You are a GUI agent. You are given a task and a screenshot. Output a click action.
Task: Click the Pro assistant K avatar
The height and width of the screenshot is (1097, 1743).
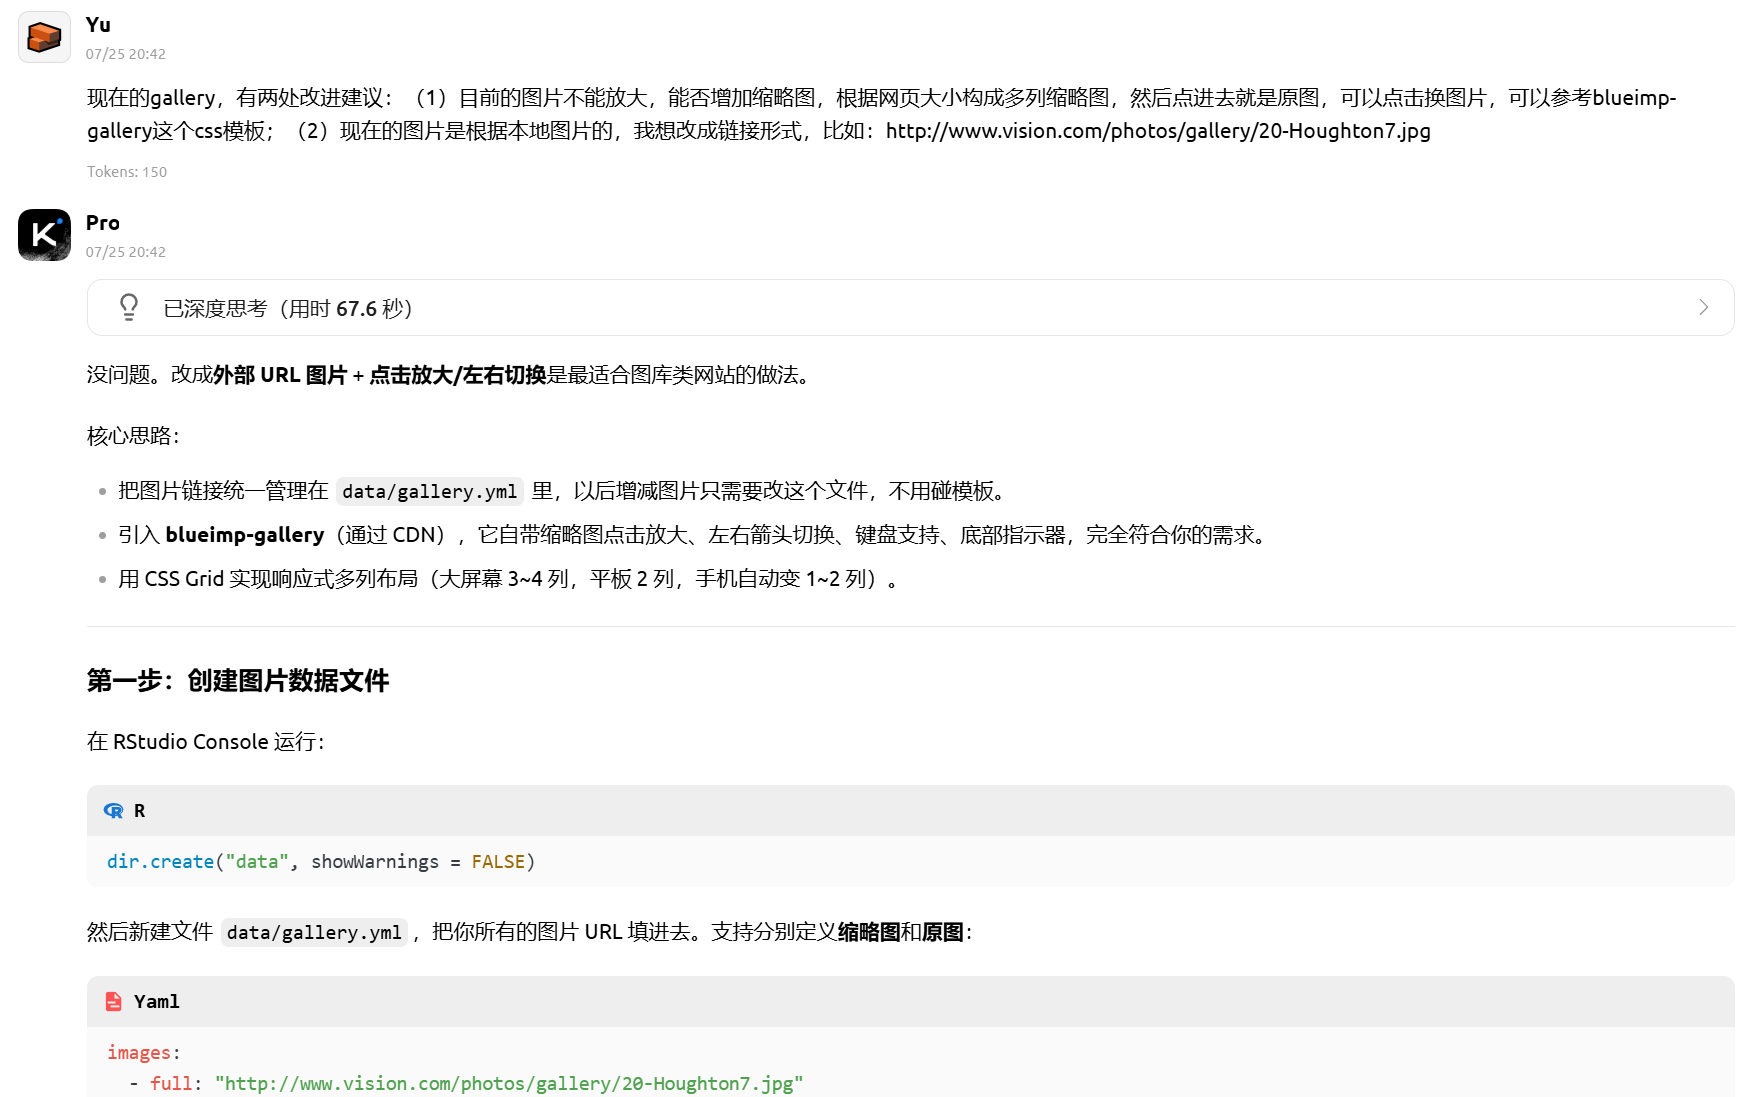(x=44, y=235)
